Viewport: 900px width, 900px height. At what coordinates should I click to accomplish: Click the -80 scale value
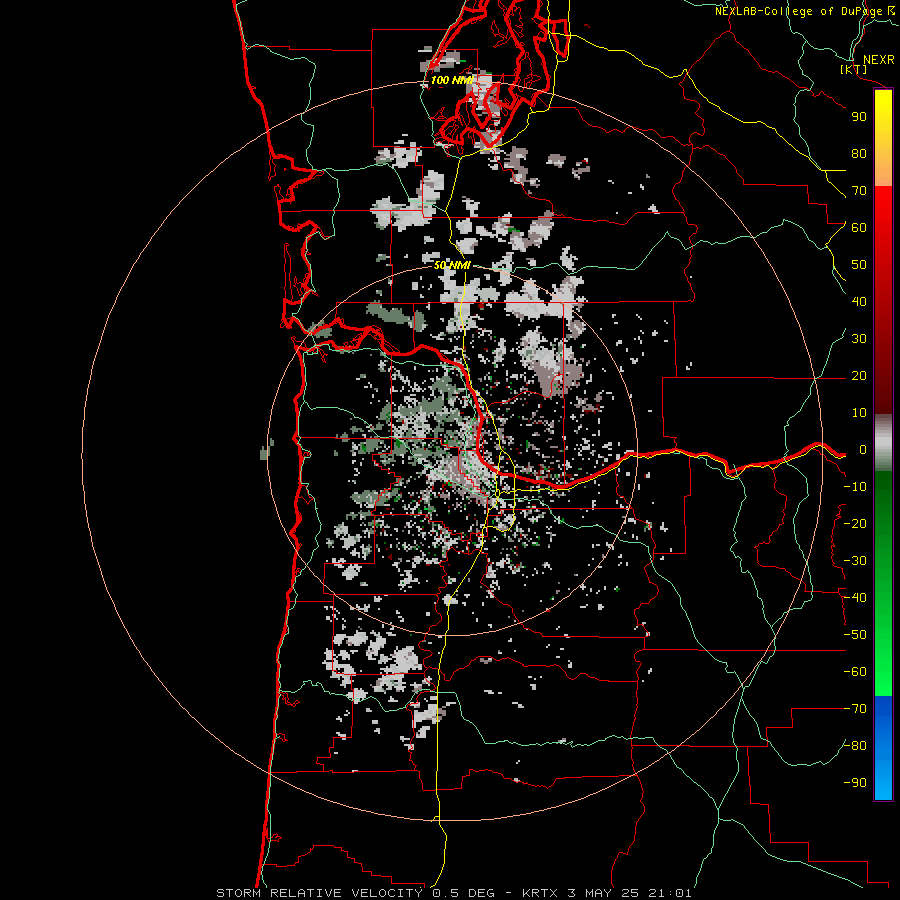[855, 746]
